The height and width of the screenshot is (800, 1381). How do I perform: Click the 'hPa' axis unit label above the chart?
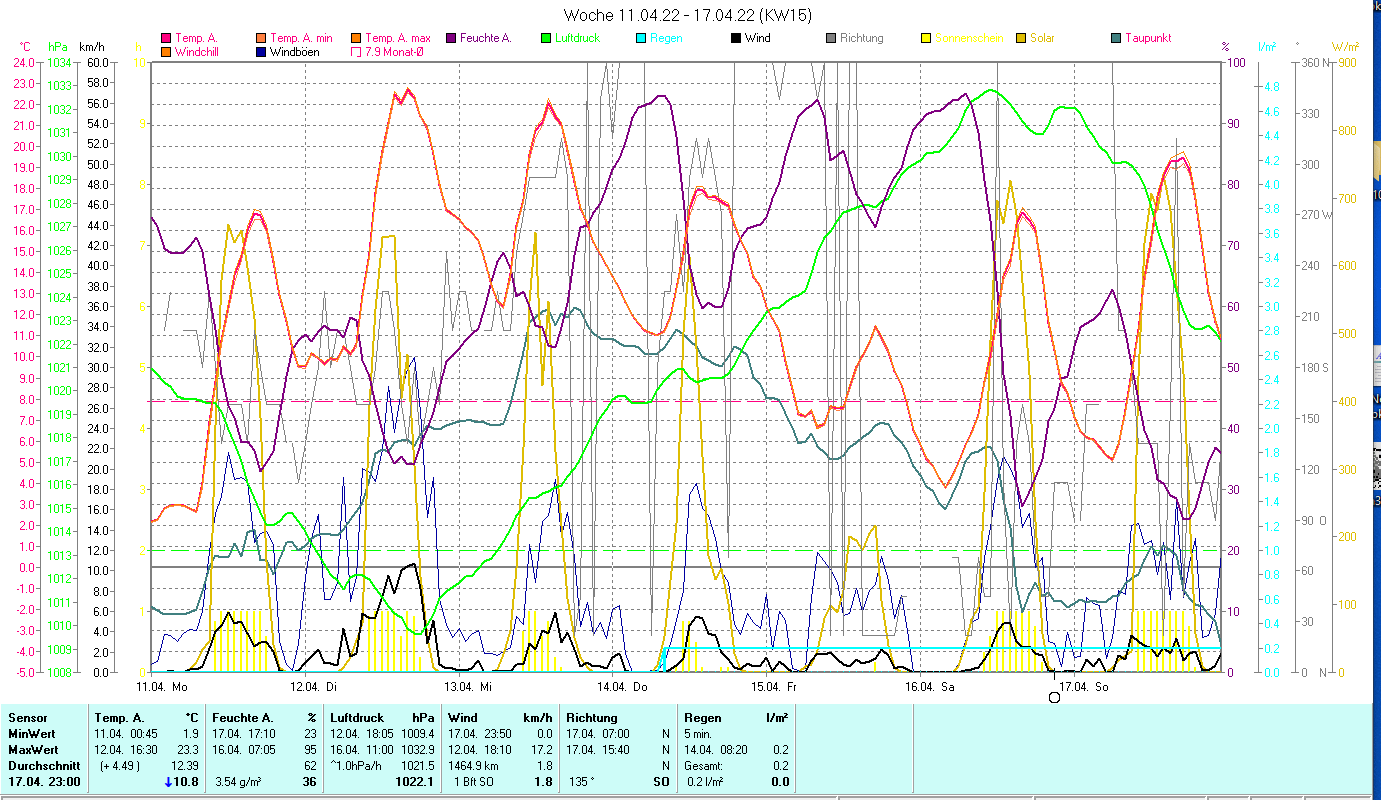[58, 46]
